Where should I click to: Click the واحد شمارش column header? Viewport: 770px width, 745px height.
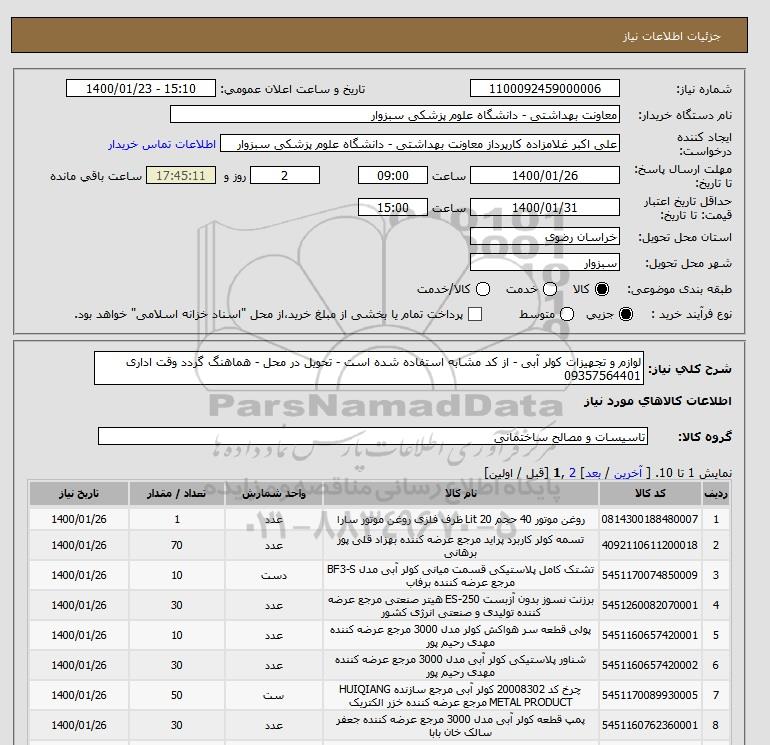tap(274, 494)
